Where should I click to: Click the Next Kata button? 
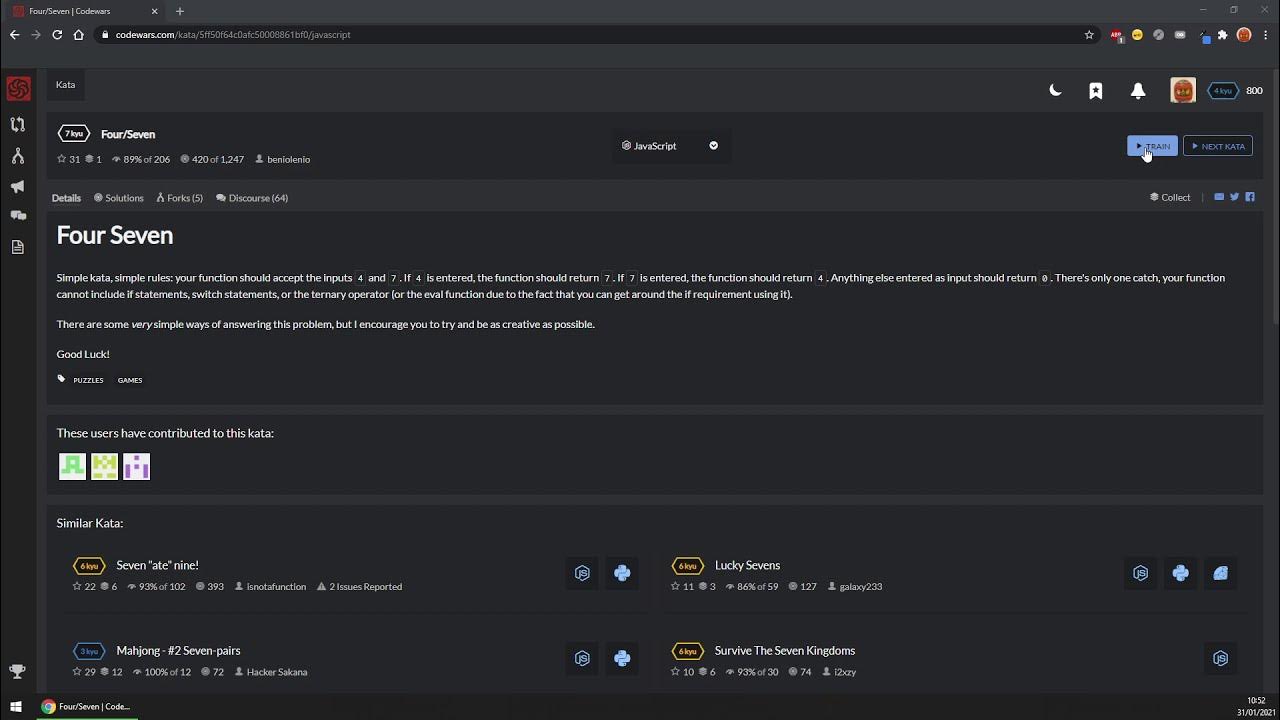1218,146
